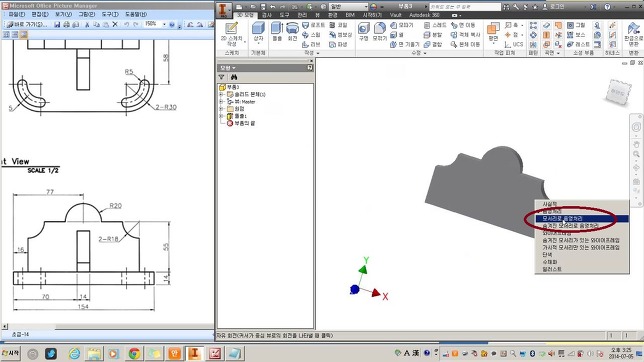Expand the Modify (수정) panel dropdown

tap(419, 53)
